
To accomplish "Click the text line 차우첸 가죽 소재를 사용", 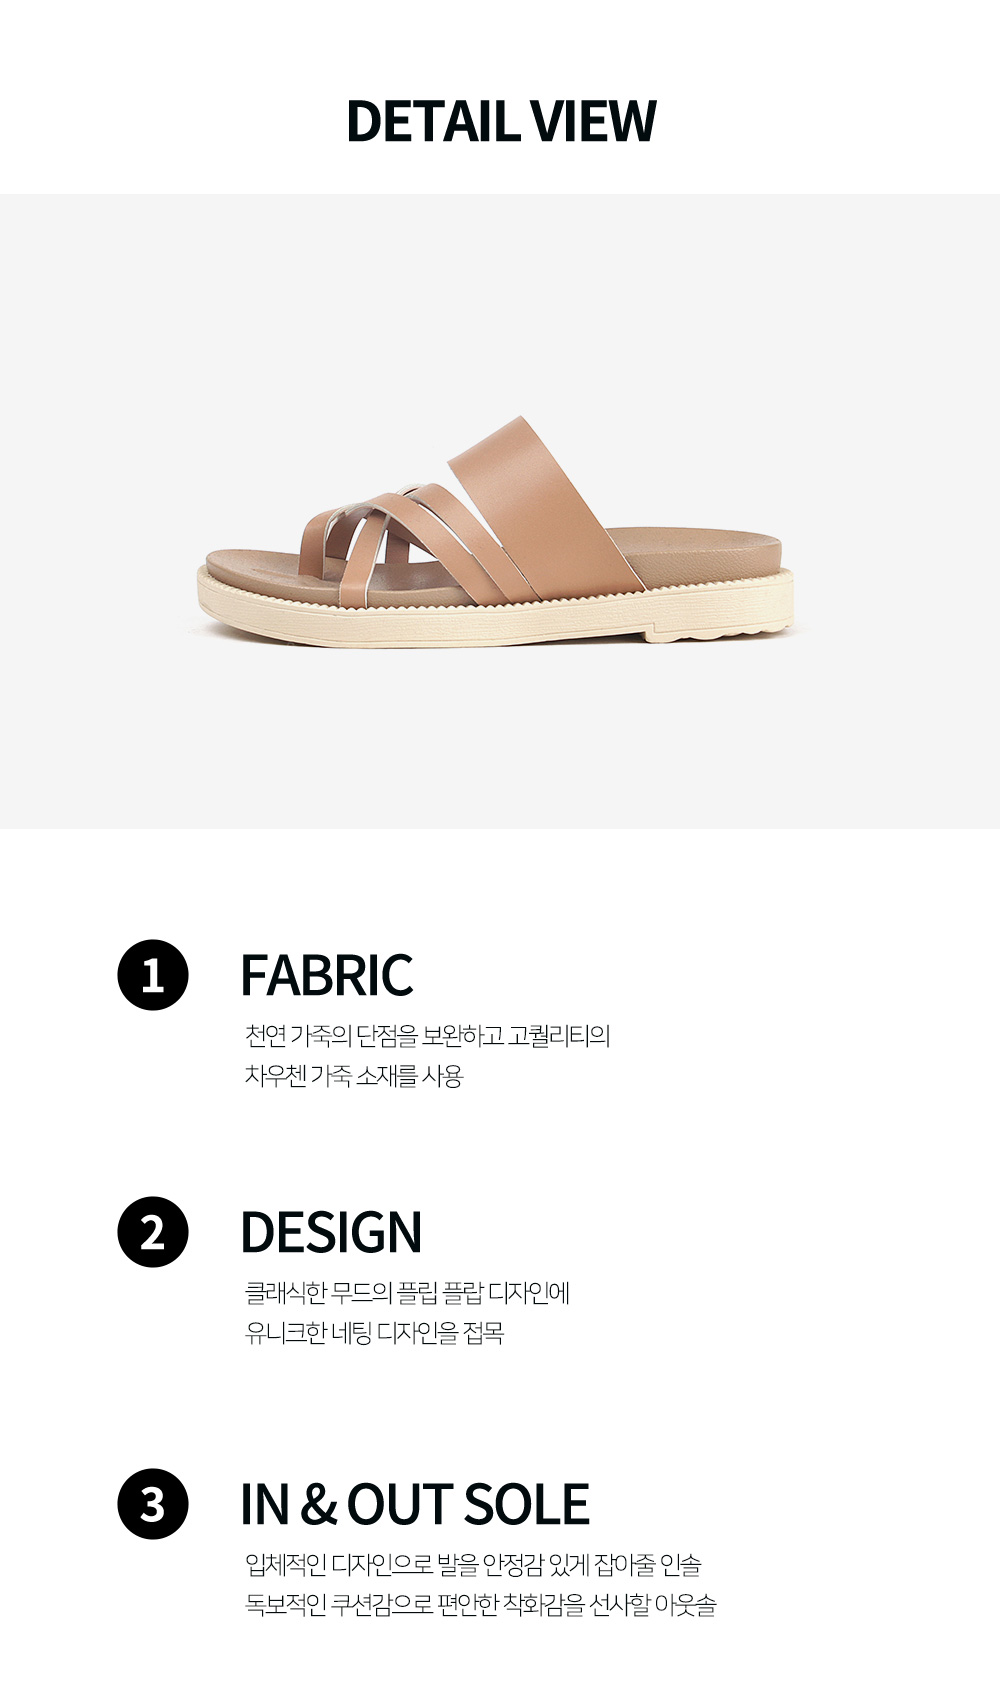I will coord(354,1076).
